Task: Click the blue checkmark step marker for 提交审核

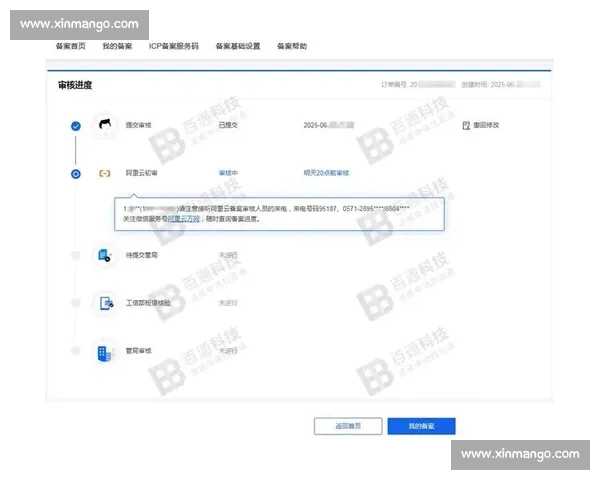Action: pos(76,126)
